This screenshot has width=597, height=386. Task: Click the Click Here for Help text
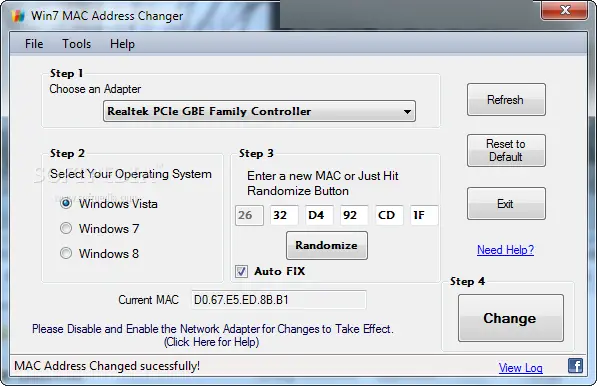[x=212, y=342]
